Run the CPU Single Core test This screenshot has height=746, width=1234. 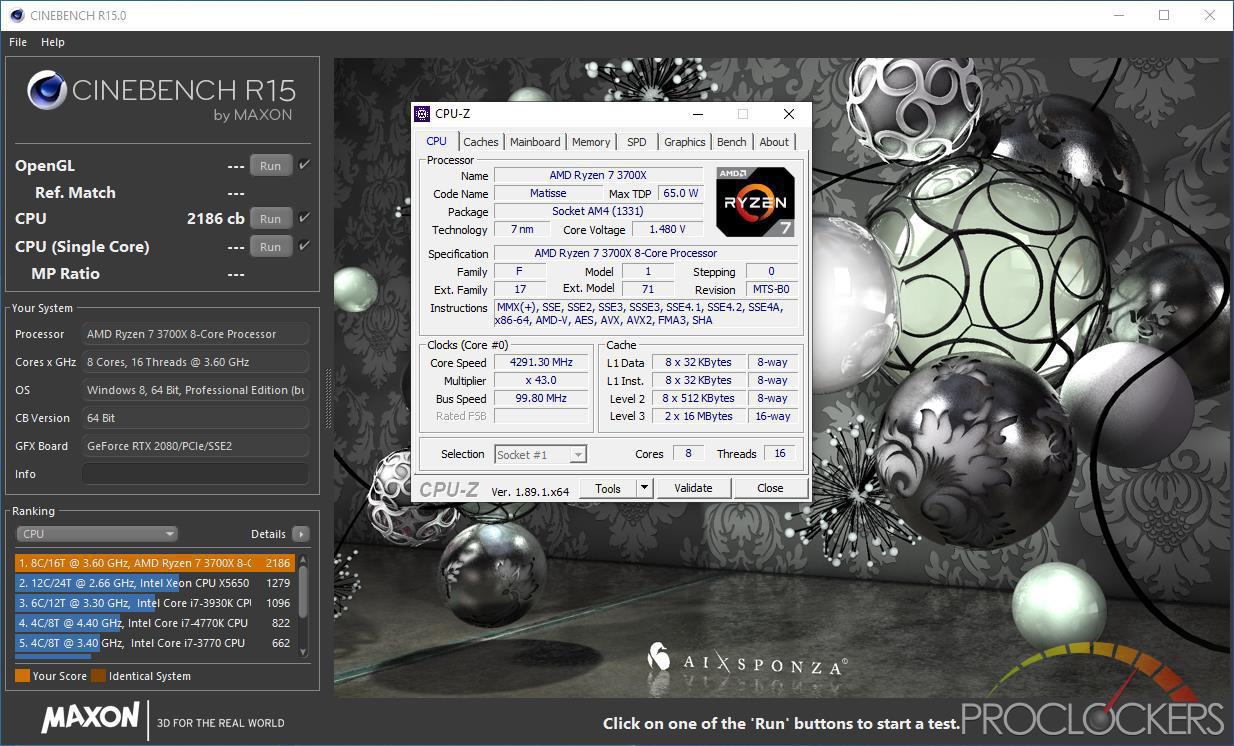coord(270,246)
